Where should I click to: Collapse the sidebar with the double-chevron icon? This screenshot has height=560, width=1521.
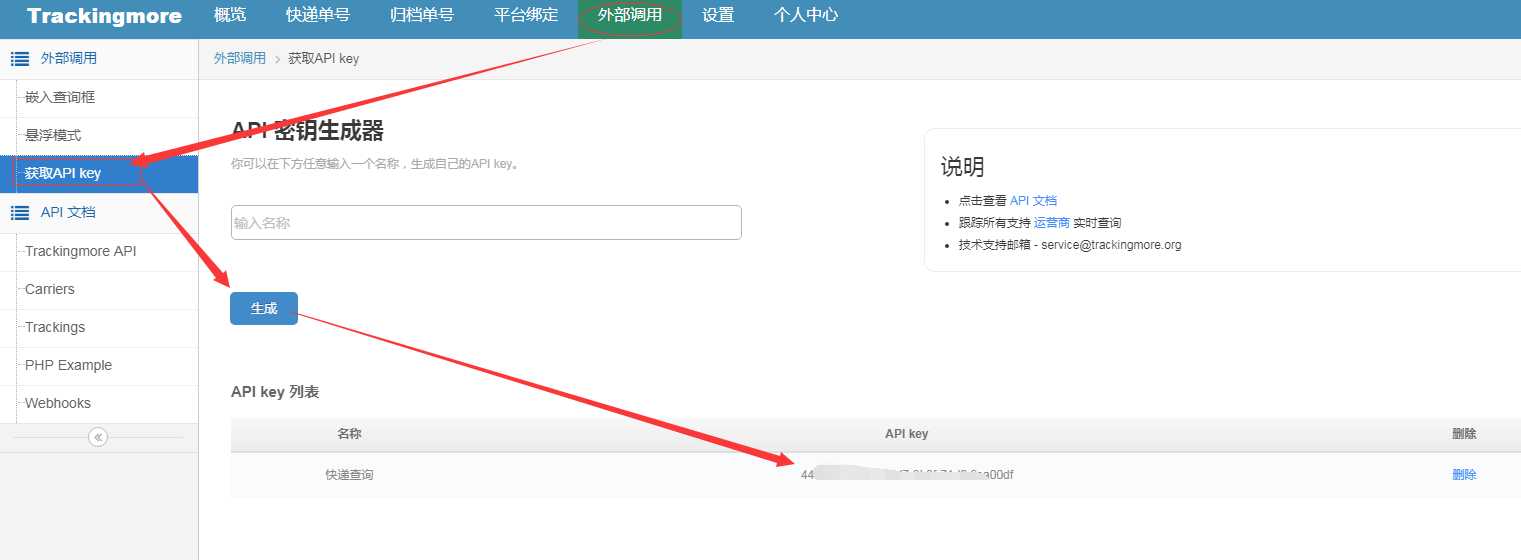tap(98, 437)
